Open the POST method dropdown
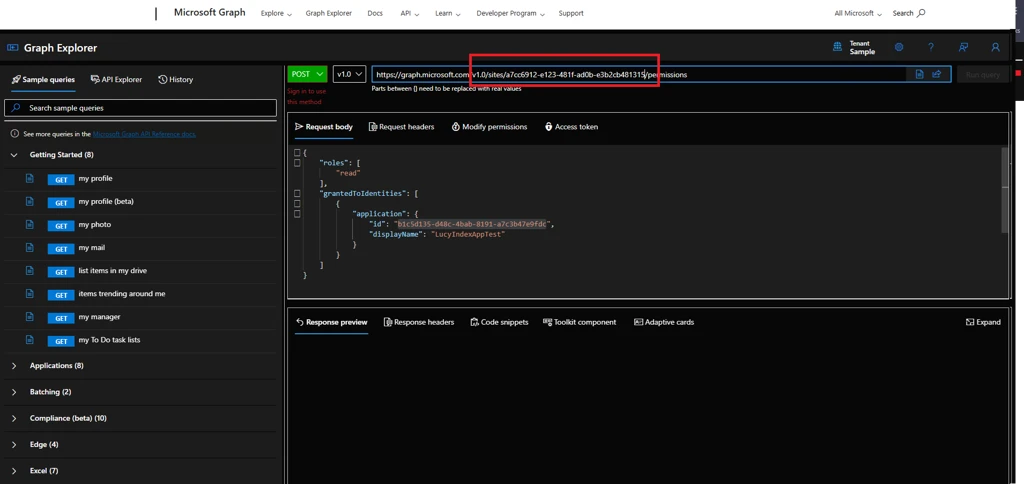1024x484 pixels. [307, 74]
